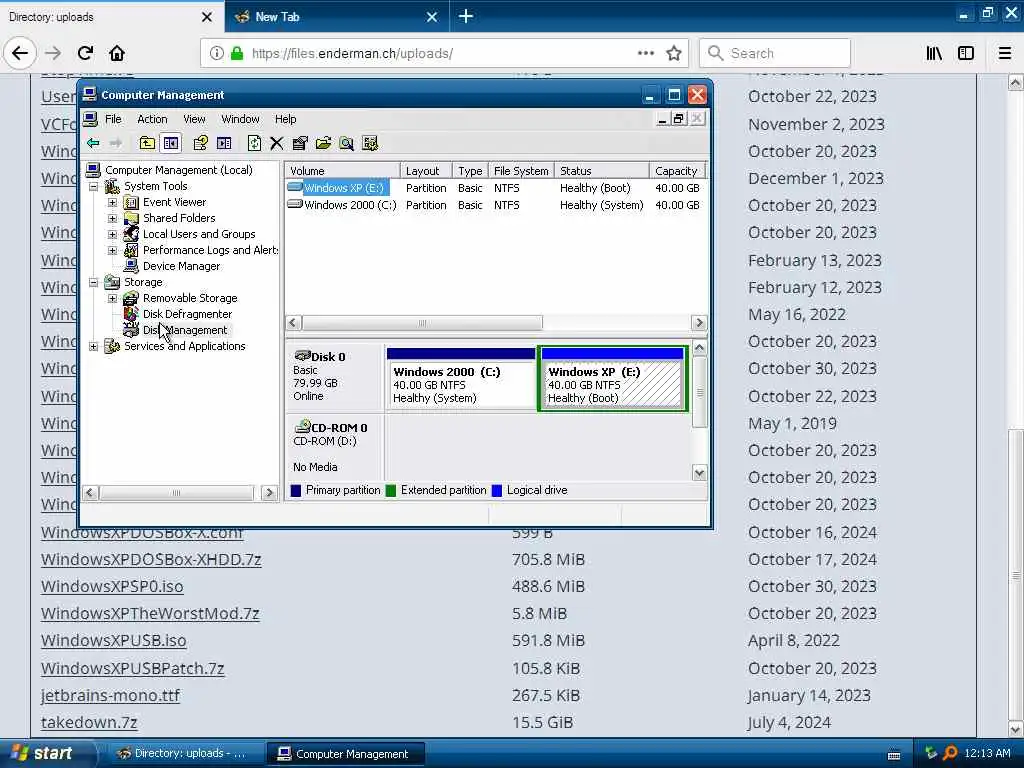This screenshot has width=1024, height=768.
Task: Click the Firefox Home icon
Action: tap(117, 53)
